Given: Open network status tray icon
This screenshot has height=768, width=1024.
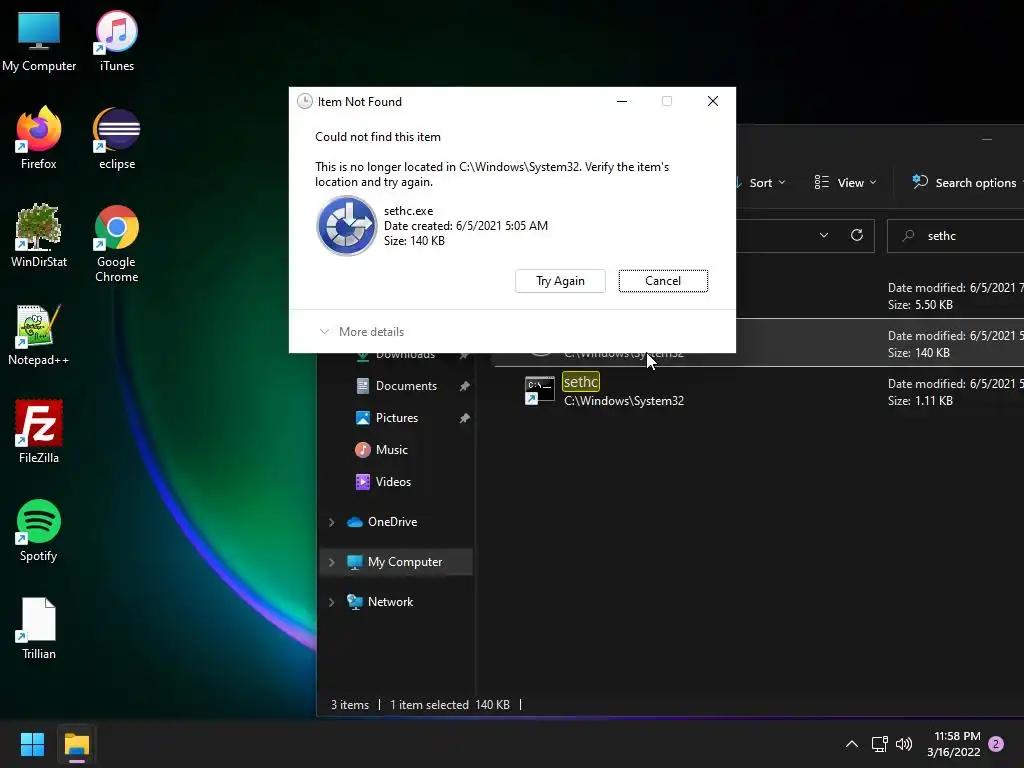Looking at the screenshot, I should pos(879,744).
